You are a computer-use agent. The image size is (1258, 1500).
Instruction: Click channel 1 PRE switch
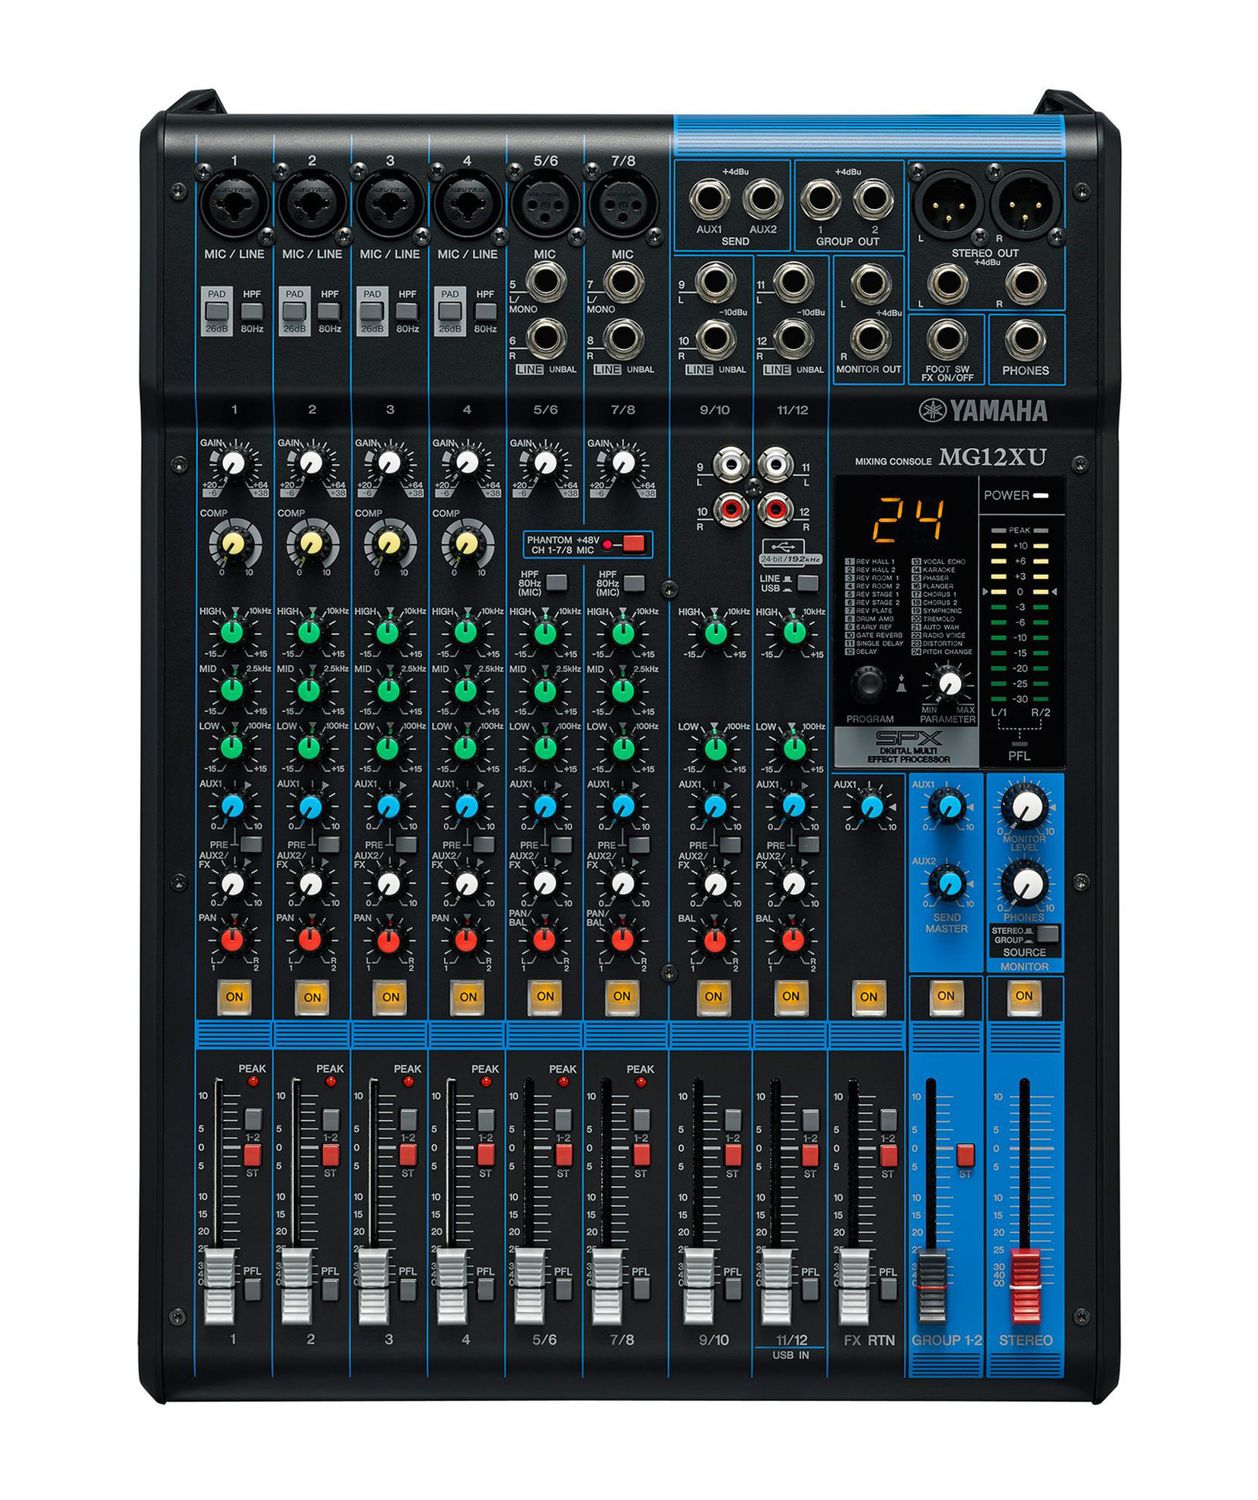[251, 845]
